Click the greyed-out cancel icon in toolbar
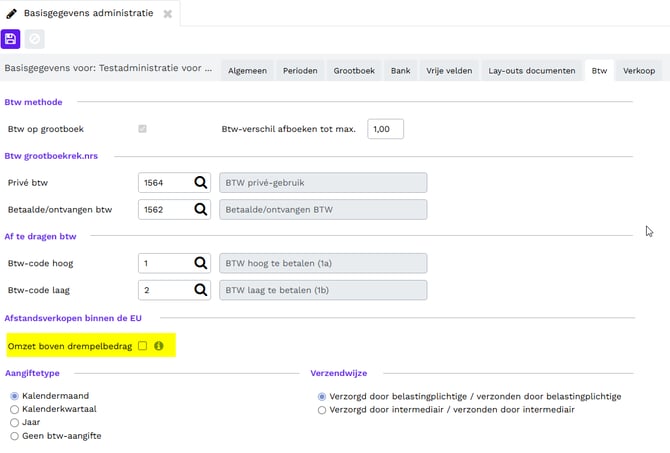 [x=34, y=39]
